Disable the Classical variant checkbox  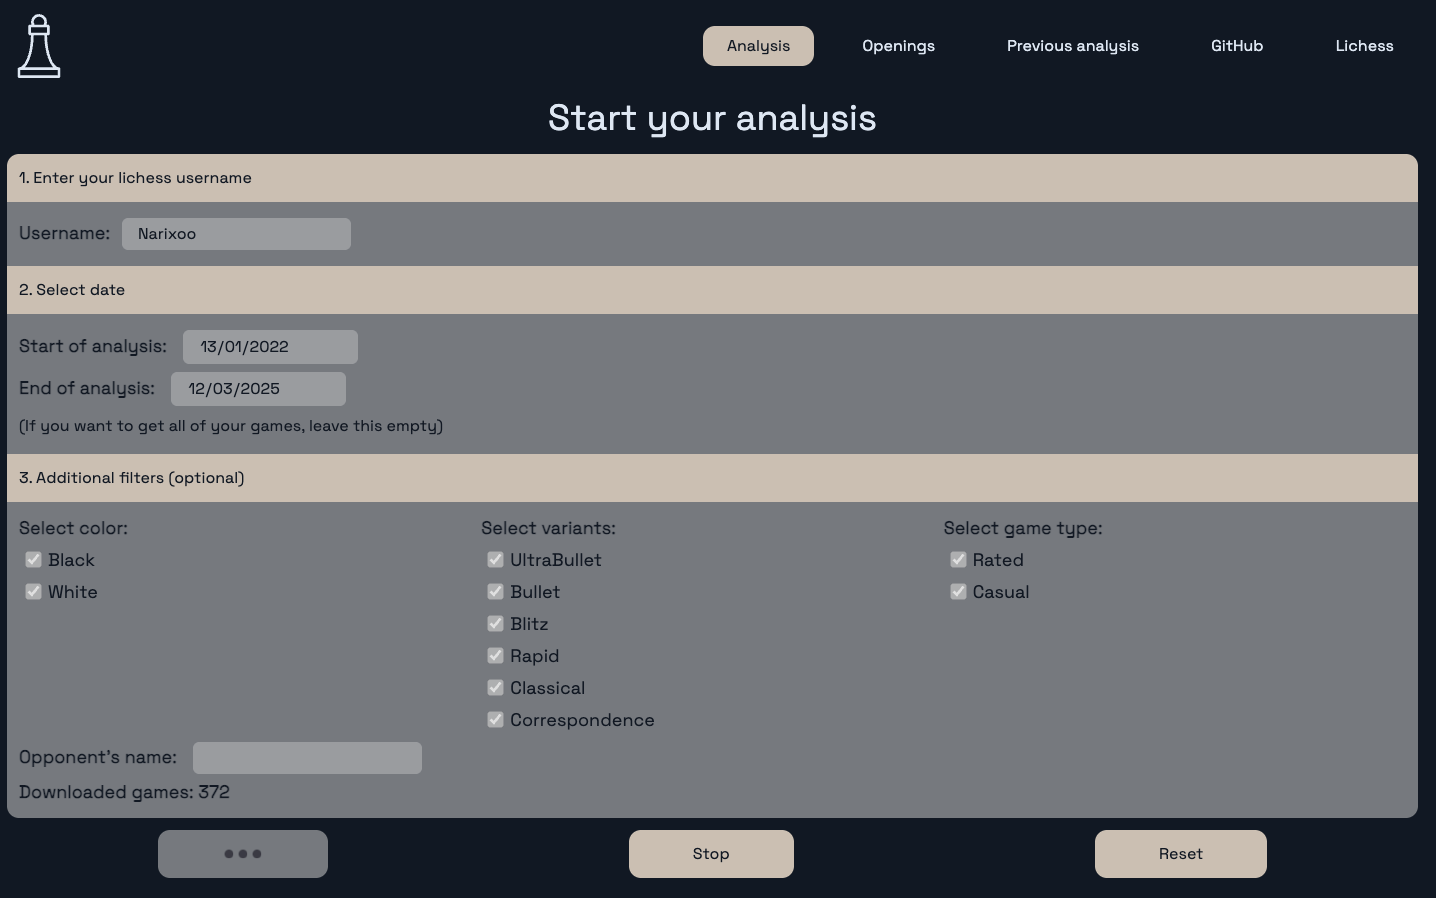click(x=495, y=688)
